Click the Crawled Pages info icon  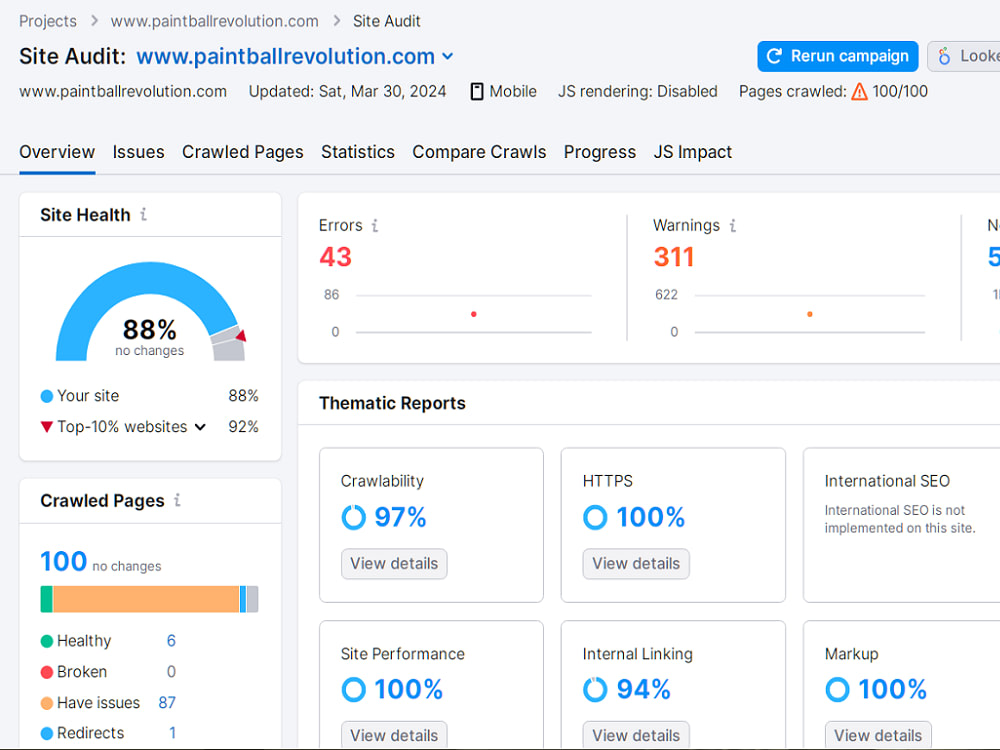point(177,501)
